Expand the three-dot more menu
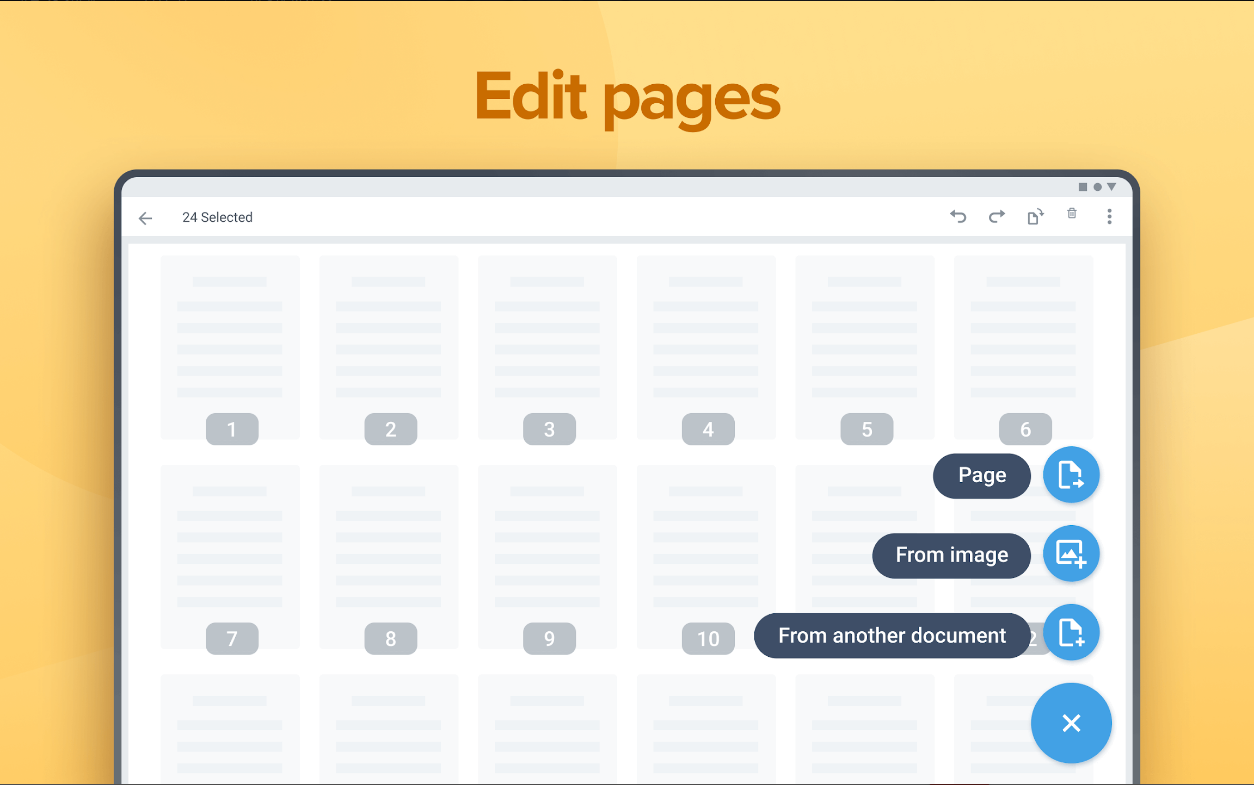This screenshot has height=785, width=1254. click(1109, 216)
